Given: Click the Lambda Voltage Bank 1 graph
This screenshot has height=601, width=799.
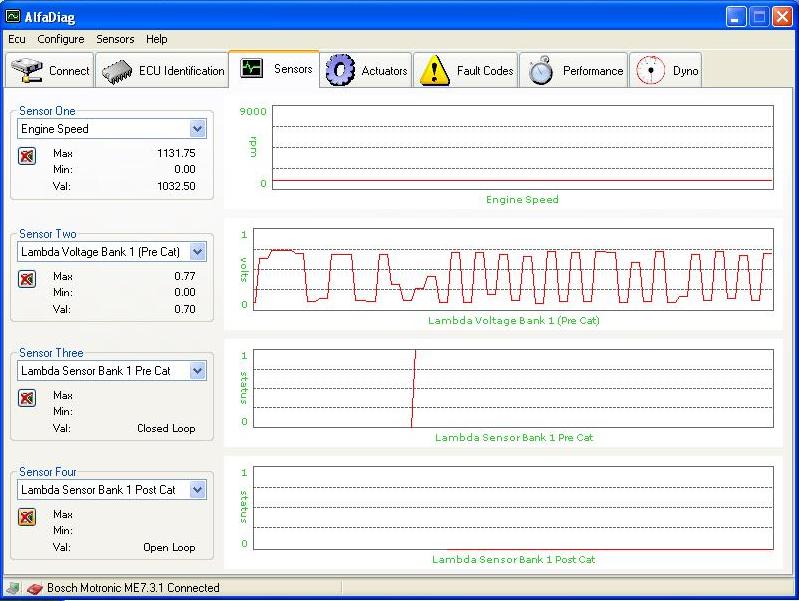Looking at the screenshot, I should [513, 267].
